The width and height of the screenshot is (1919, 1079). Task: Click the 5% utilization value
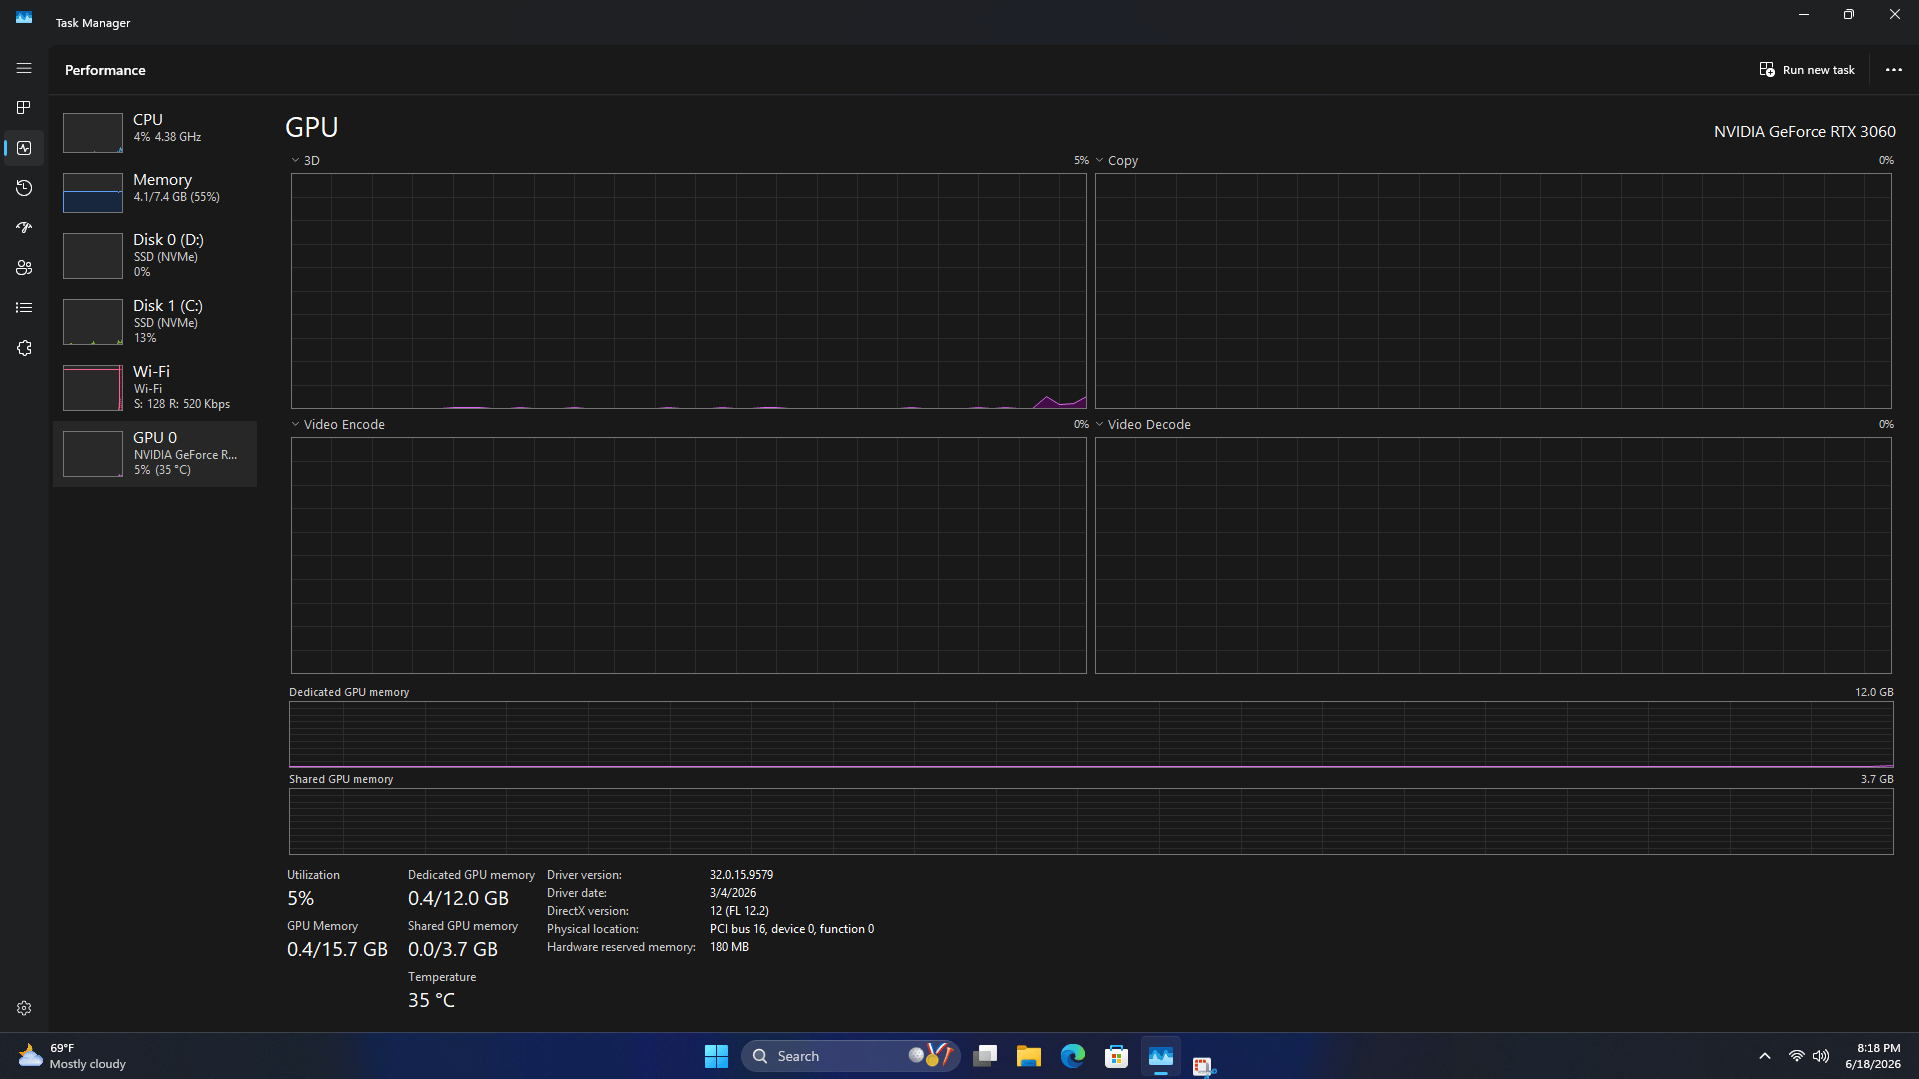pyautogui.click(x=300, y=898)
